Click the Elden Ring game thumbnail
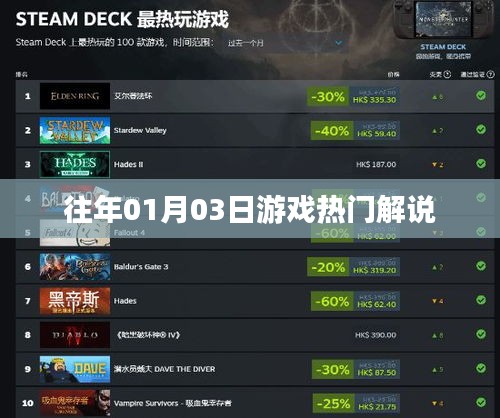Viewport: 500px width, 418px height. [75, 96]
